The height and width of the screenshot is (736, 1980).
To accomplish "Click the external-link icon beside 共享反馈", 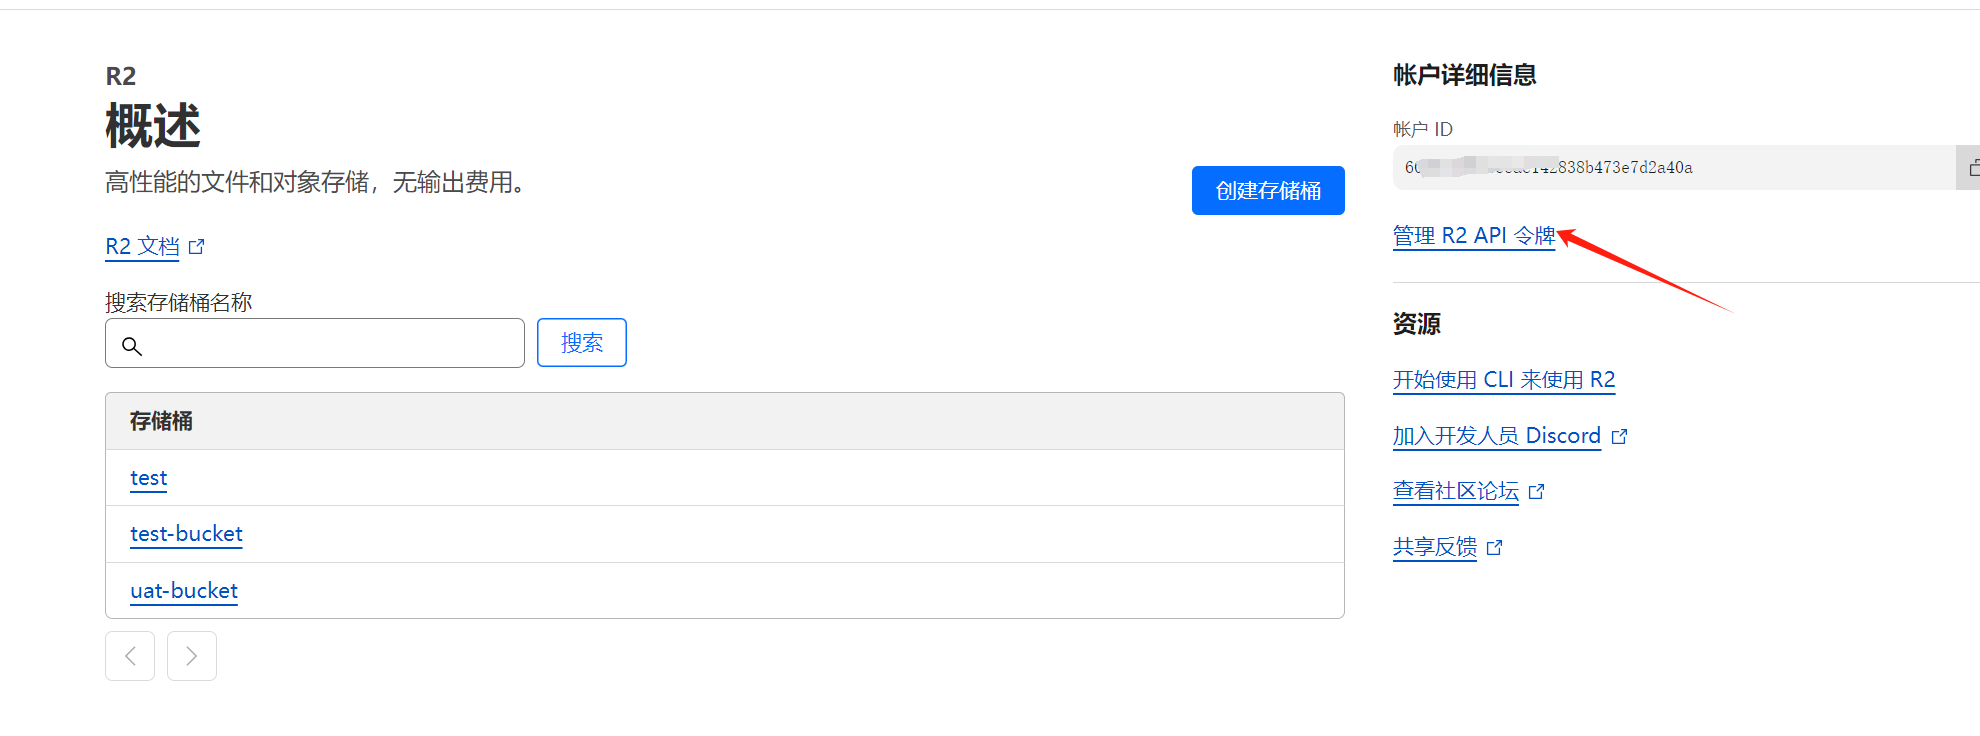I will 1495,547.
